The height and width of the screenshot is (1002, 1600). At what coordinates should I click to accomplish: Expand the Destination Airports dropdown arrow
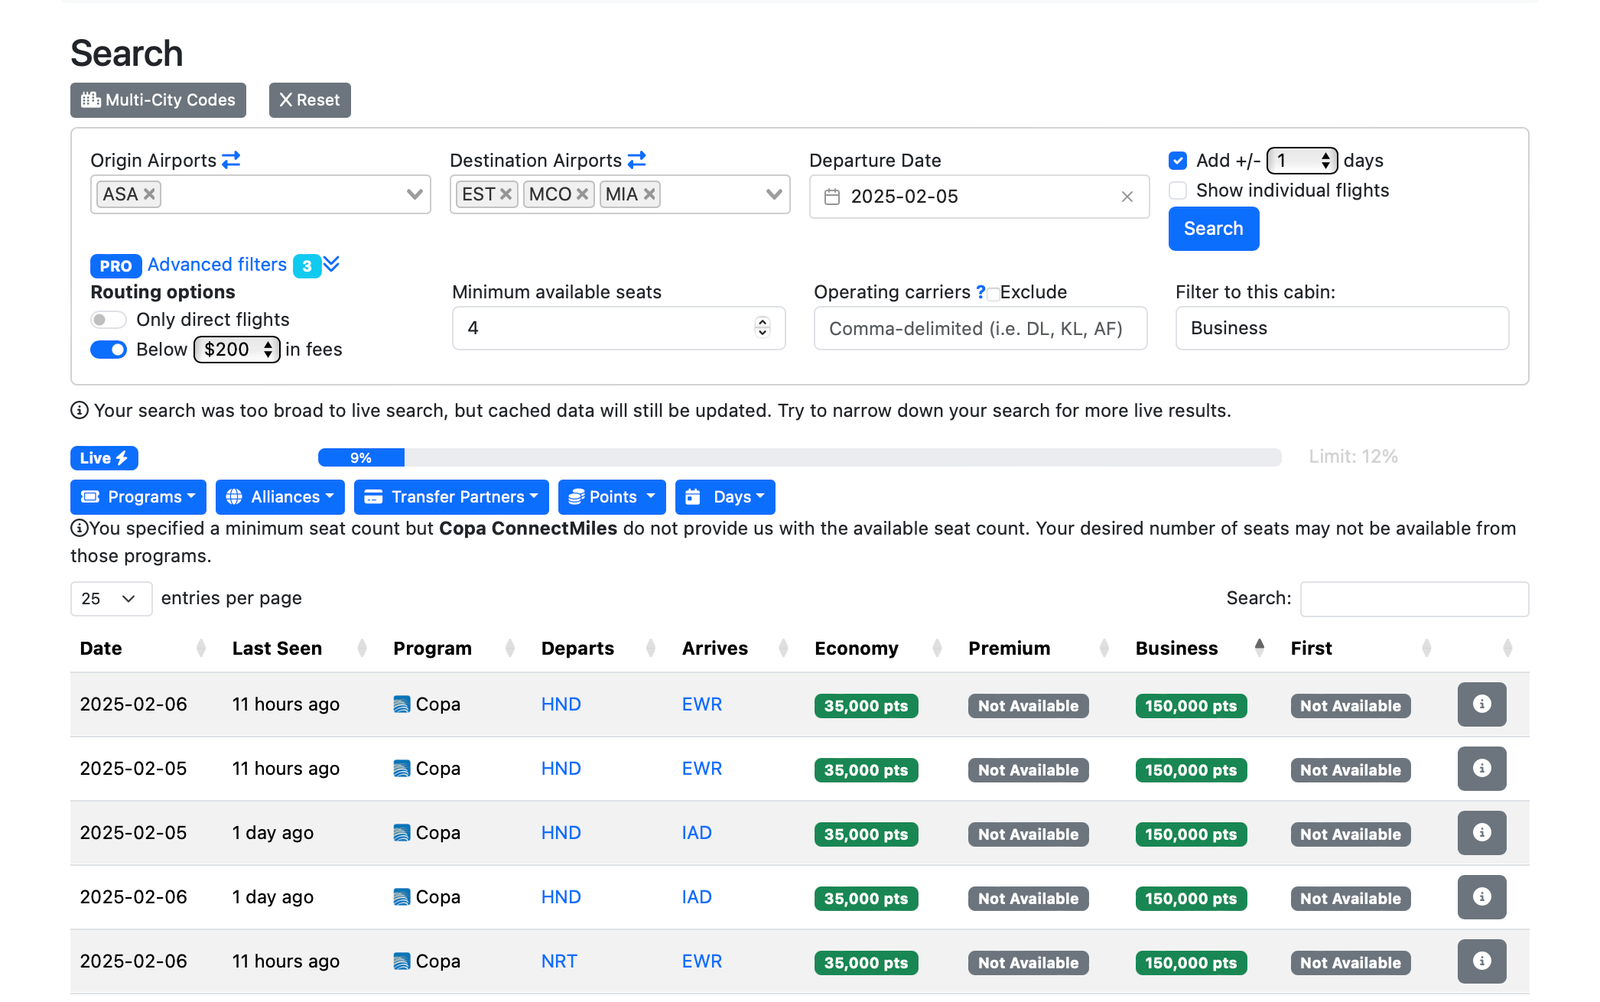pos(773,194)
